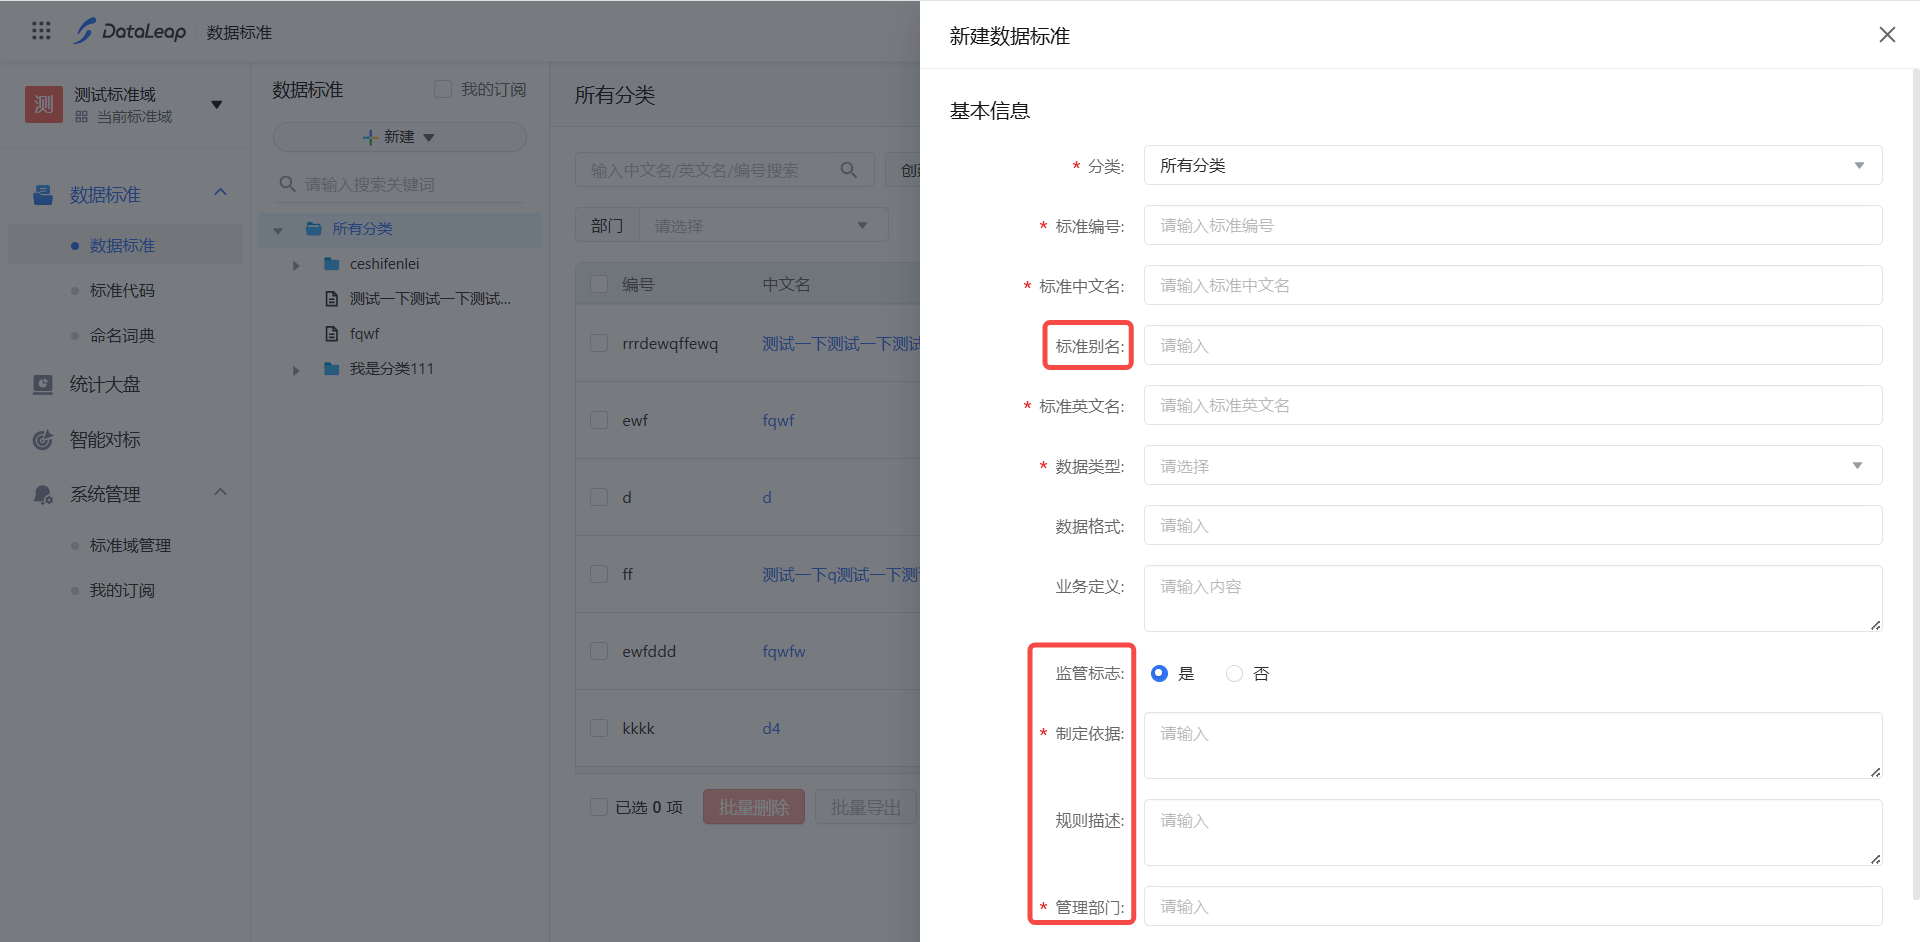The image size is (1920, 942).
Task: Toggle the select-all checkbox in table header
Action: pyautogui.click(x=599, y=284)
